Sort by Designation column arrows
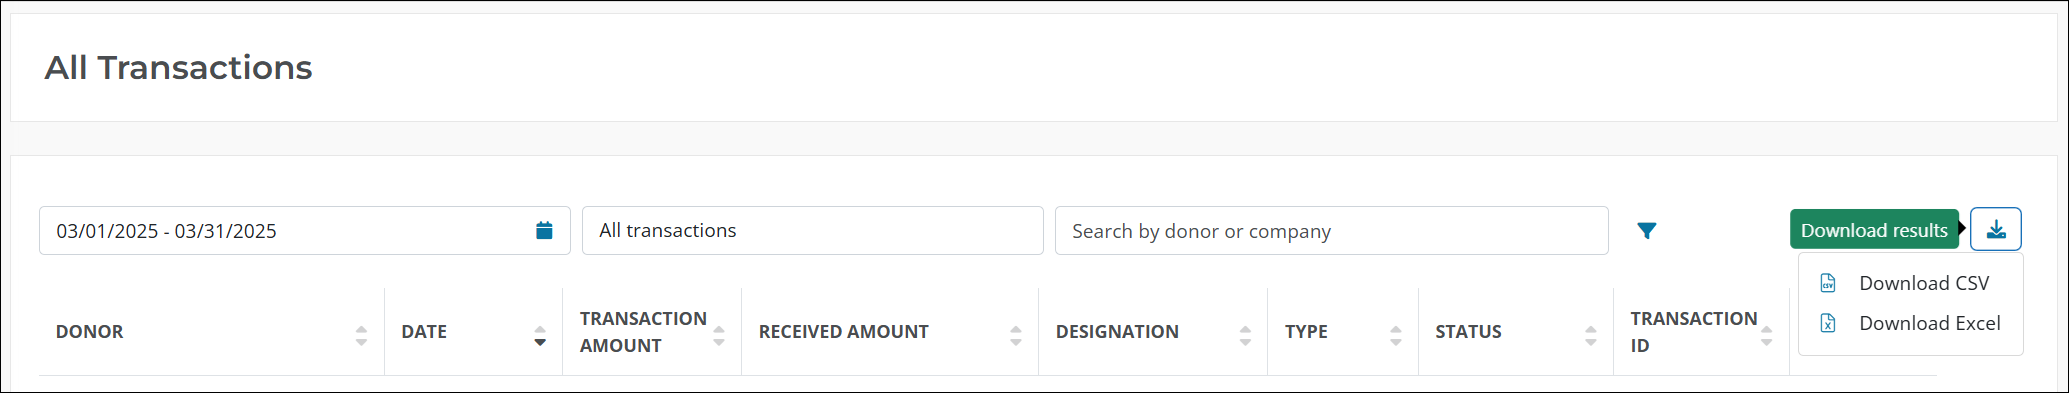Image resolution: width=2069 pixels, height=393 pixels. coord(1245,336)
